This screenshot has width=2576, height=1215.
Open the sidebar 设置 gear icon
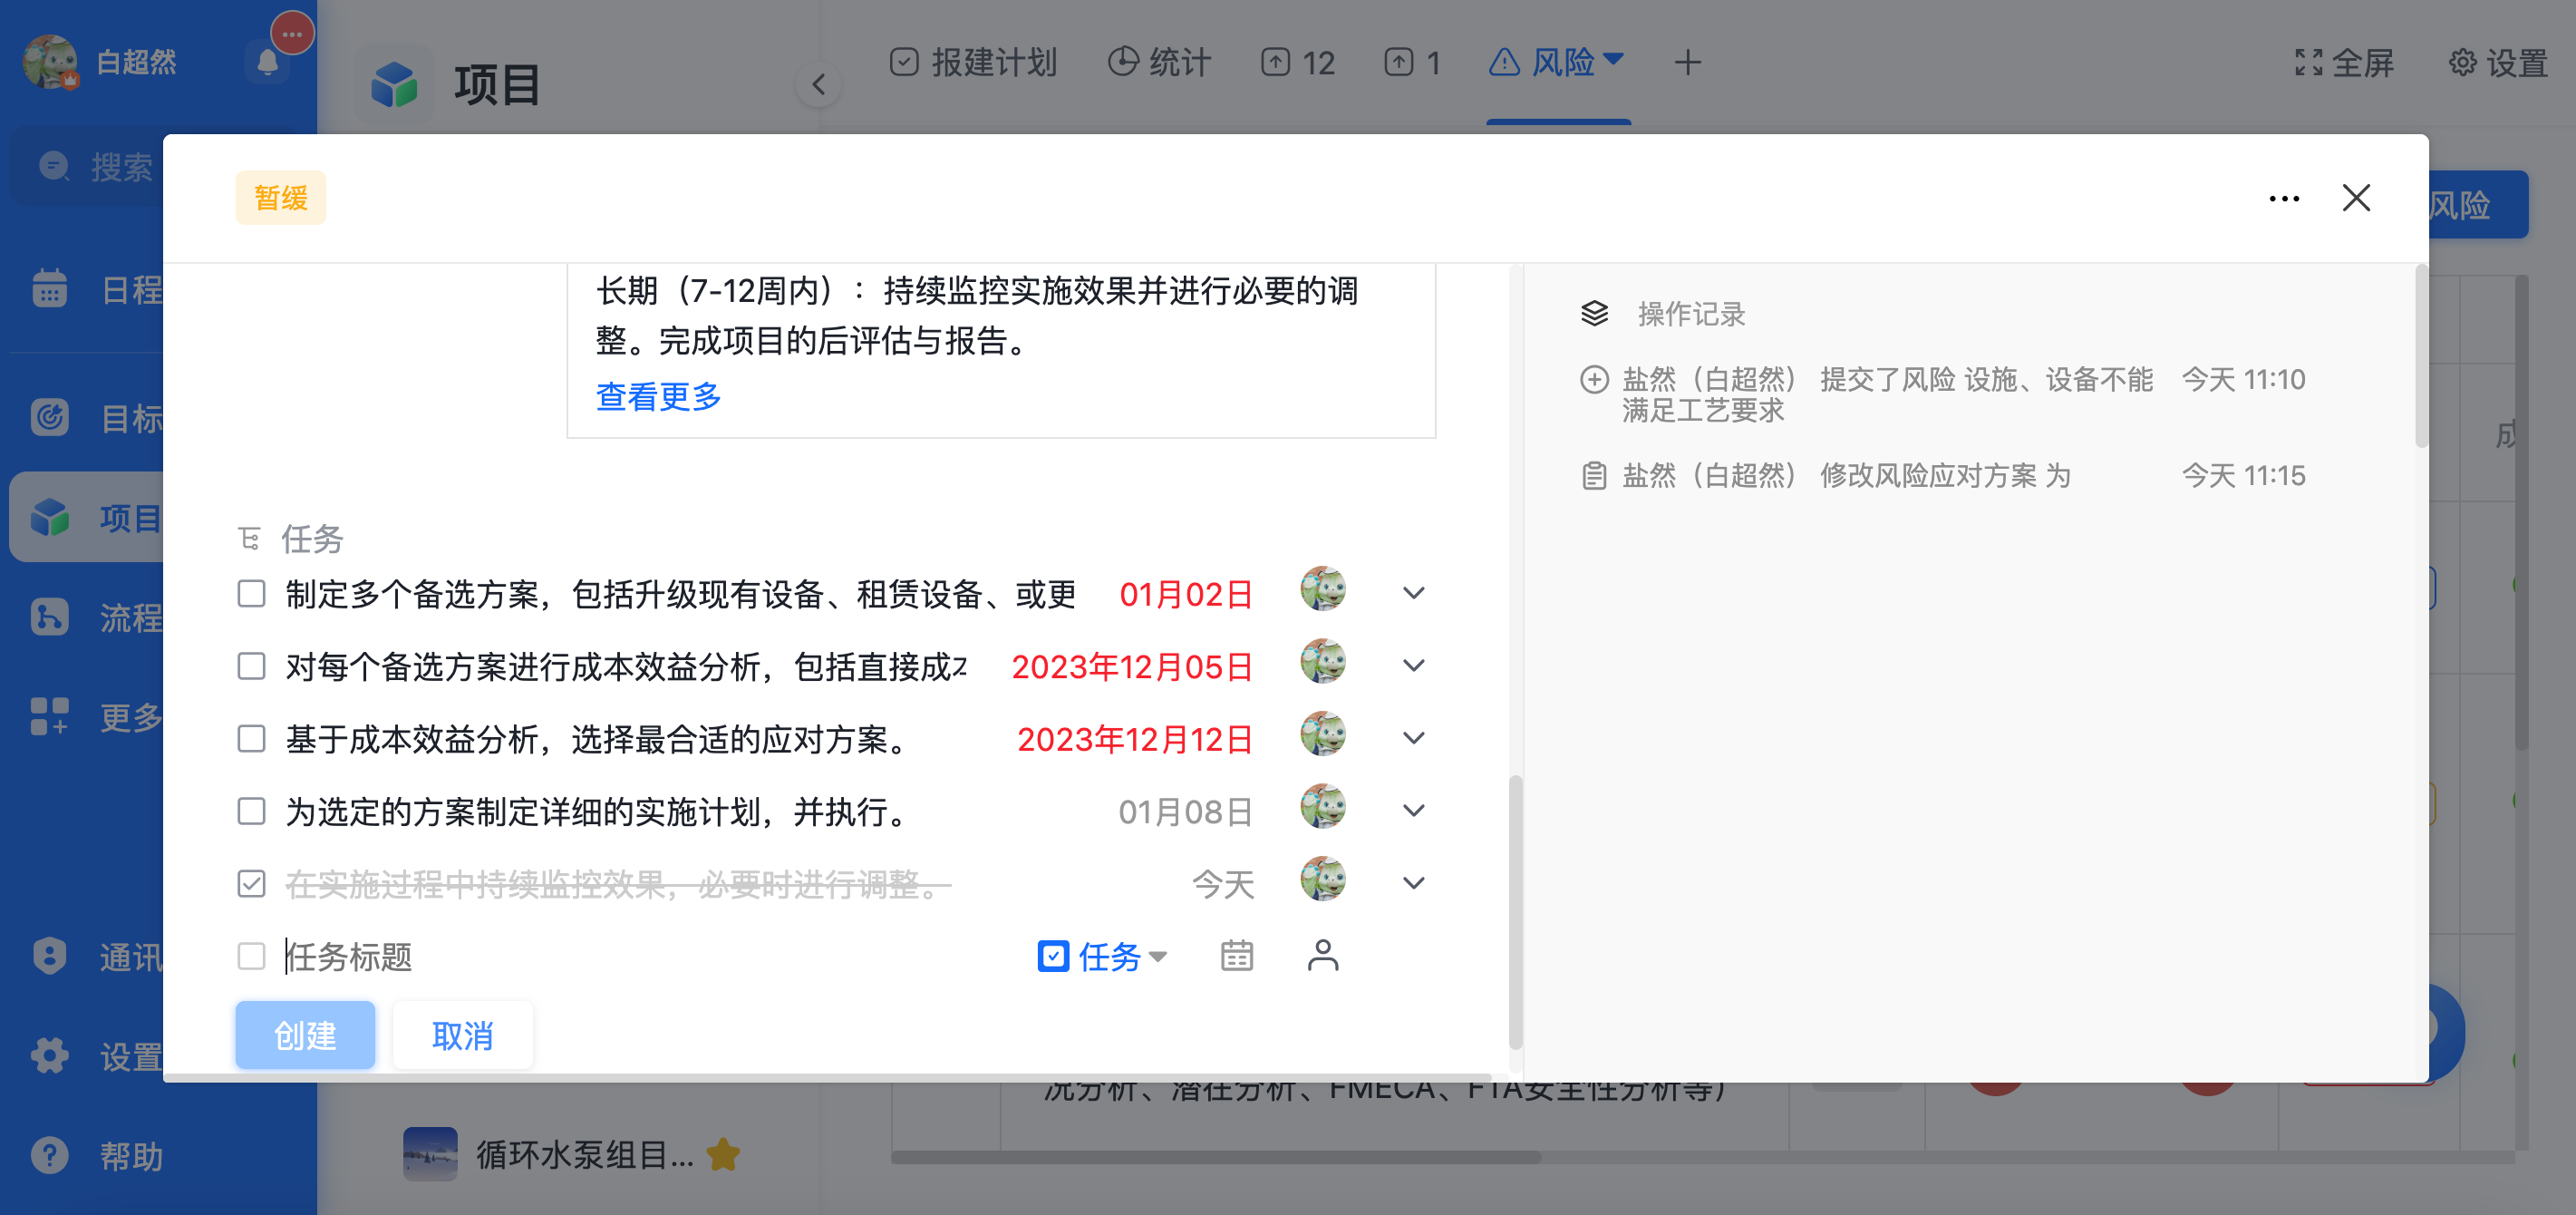[x=49, y=1056]
